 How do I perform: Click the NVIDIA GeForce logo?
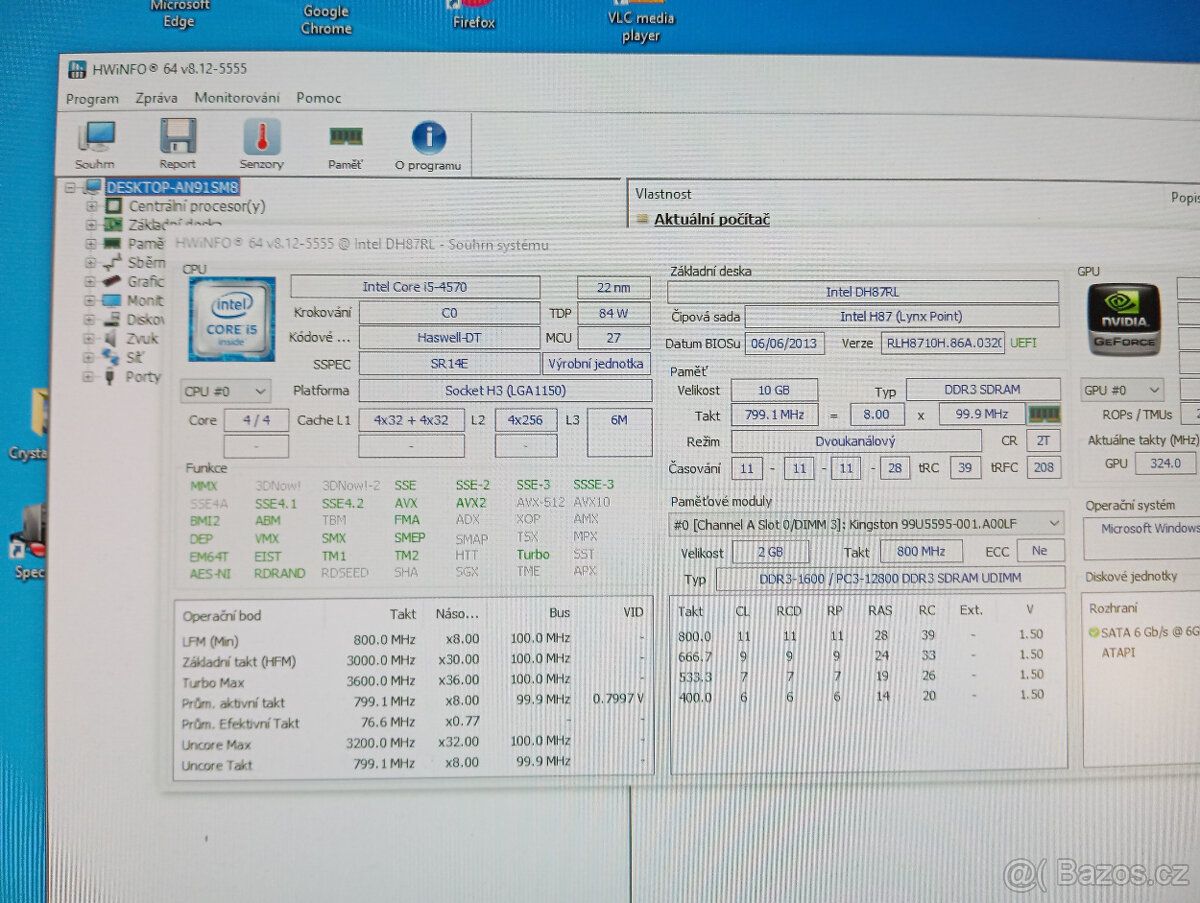click(1124, 320)
